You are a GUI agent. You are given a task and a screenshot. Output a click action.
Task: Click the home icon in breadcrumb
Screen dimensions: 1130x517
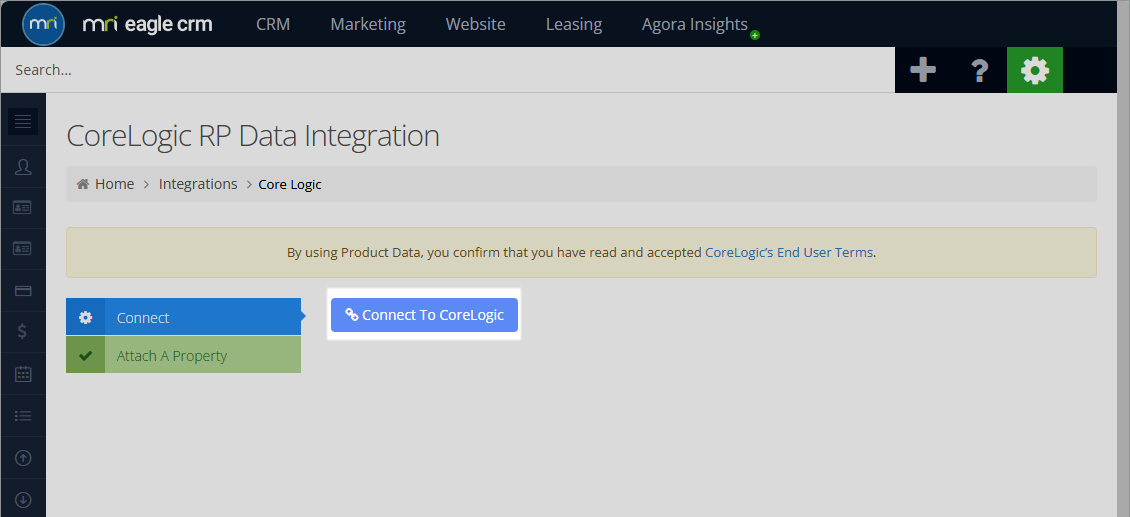tap(83, 184)
